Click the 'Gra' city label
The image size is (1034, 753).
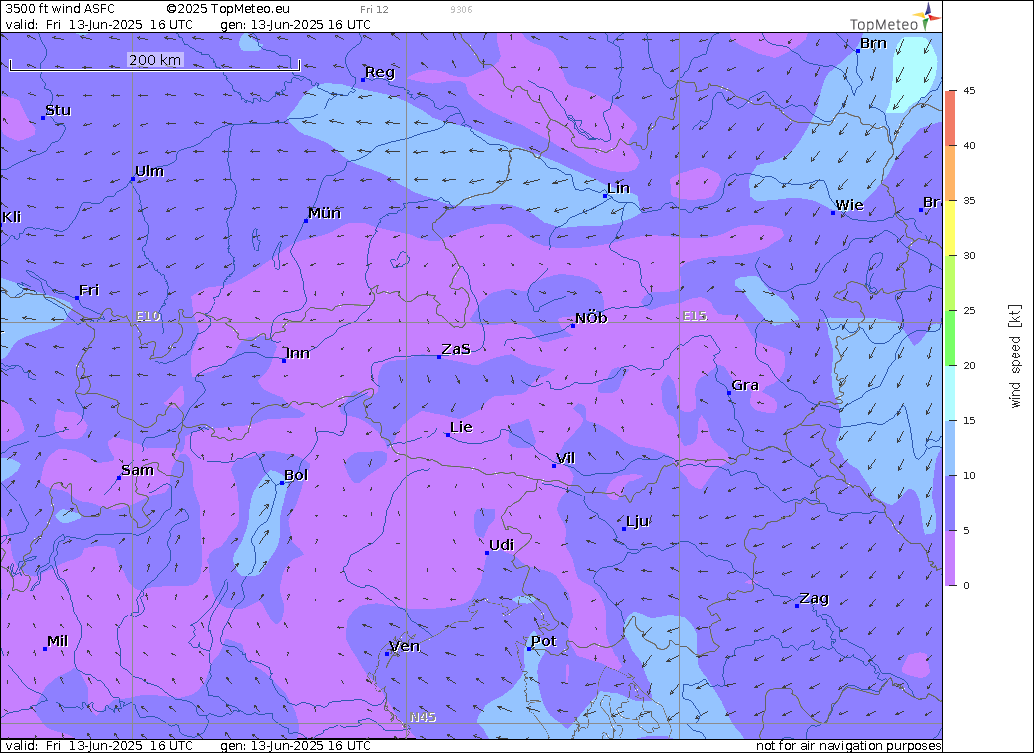(745, 385)
